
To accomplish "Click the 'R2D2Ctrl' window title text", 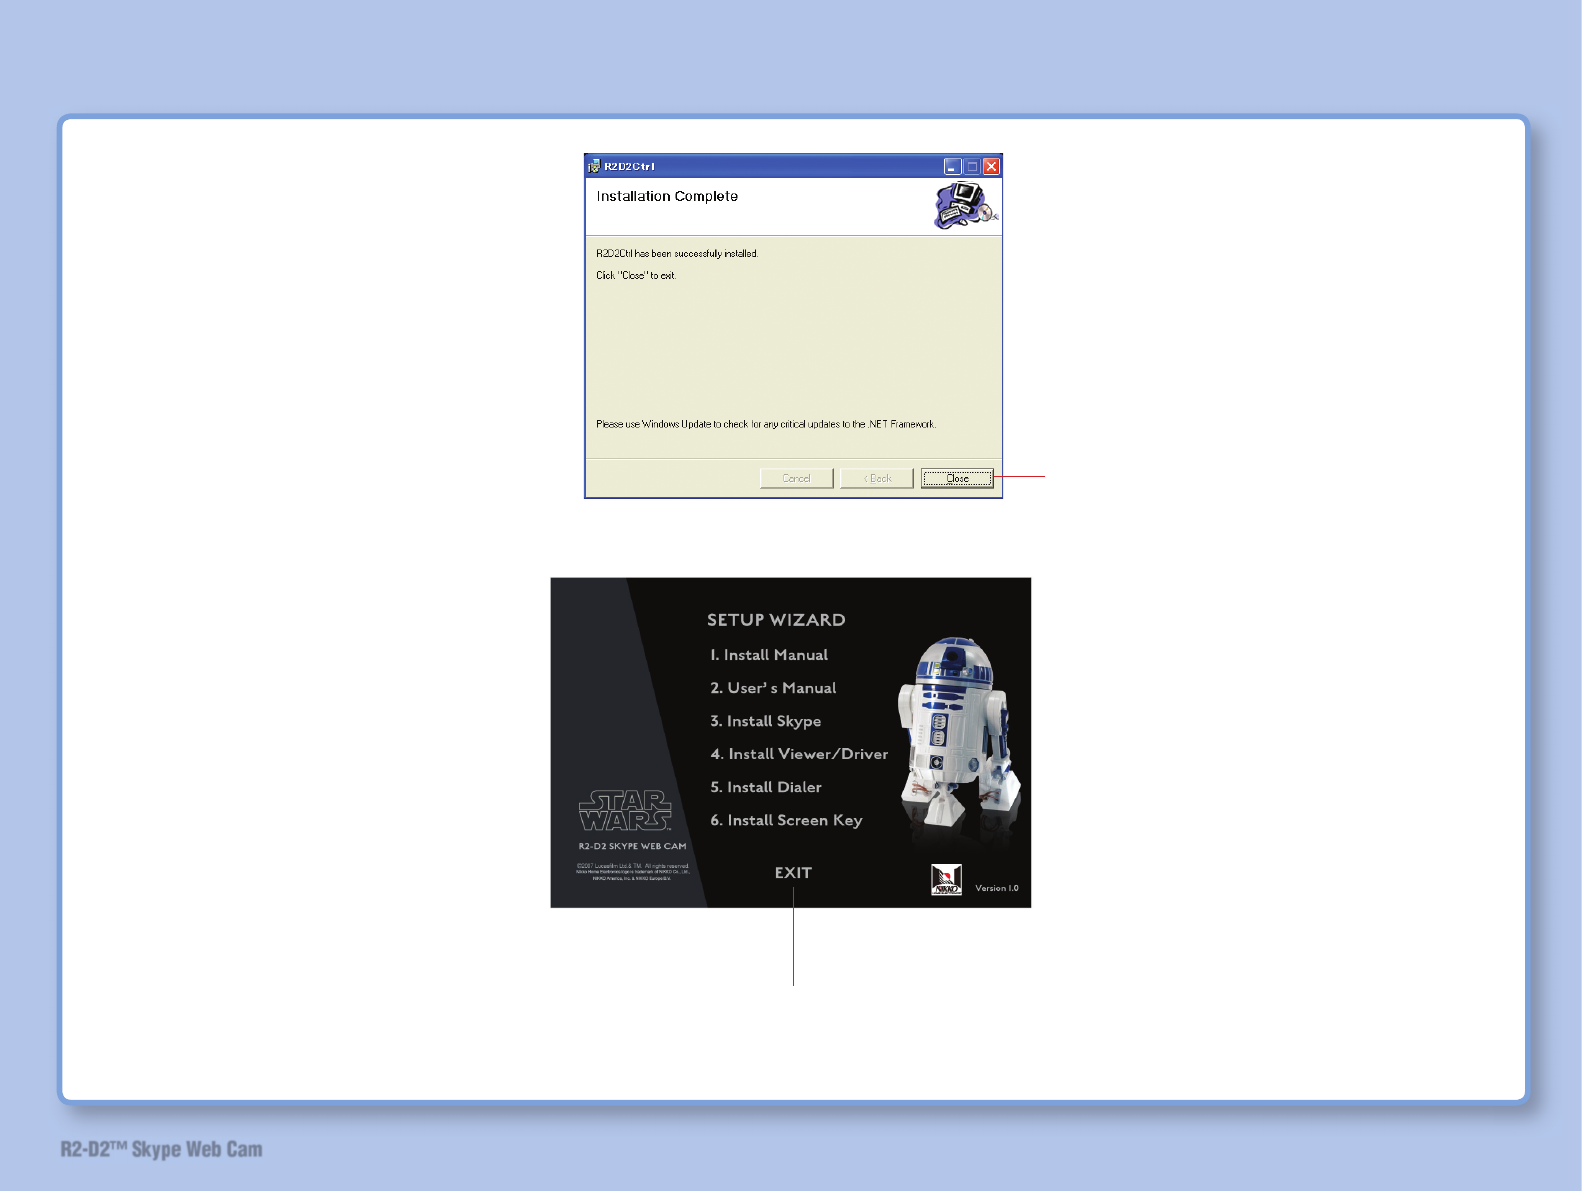I will pyautogui.click(x=629, y=166).
